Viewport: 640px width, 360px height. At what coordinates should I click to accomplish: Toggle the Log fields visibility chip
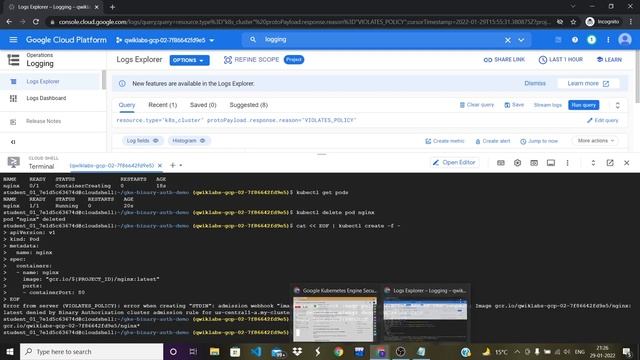[142, 140]
